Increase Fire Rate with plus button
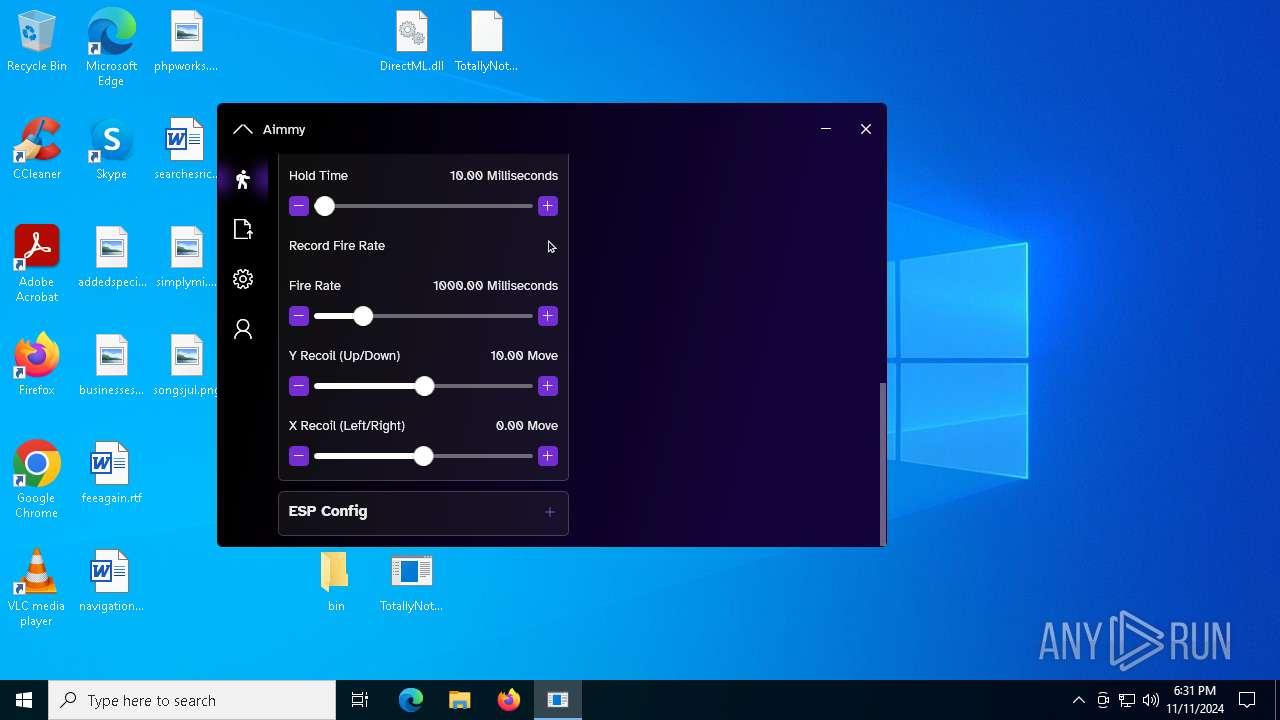Screen dimensions: 1280x720 click(547, 316)
